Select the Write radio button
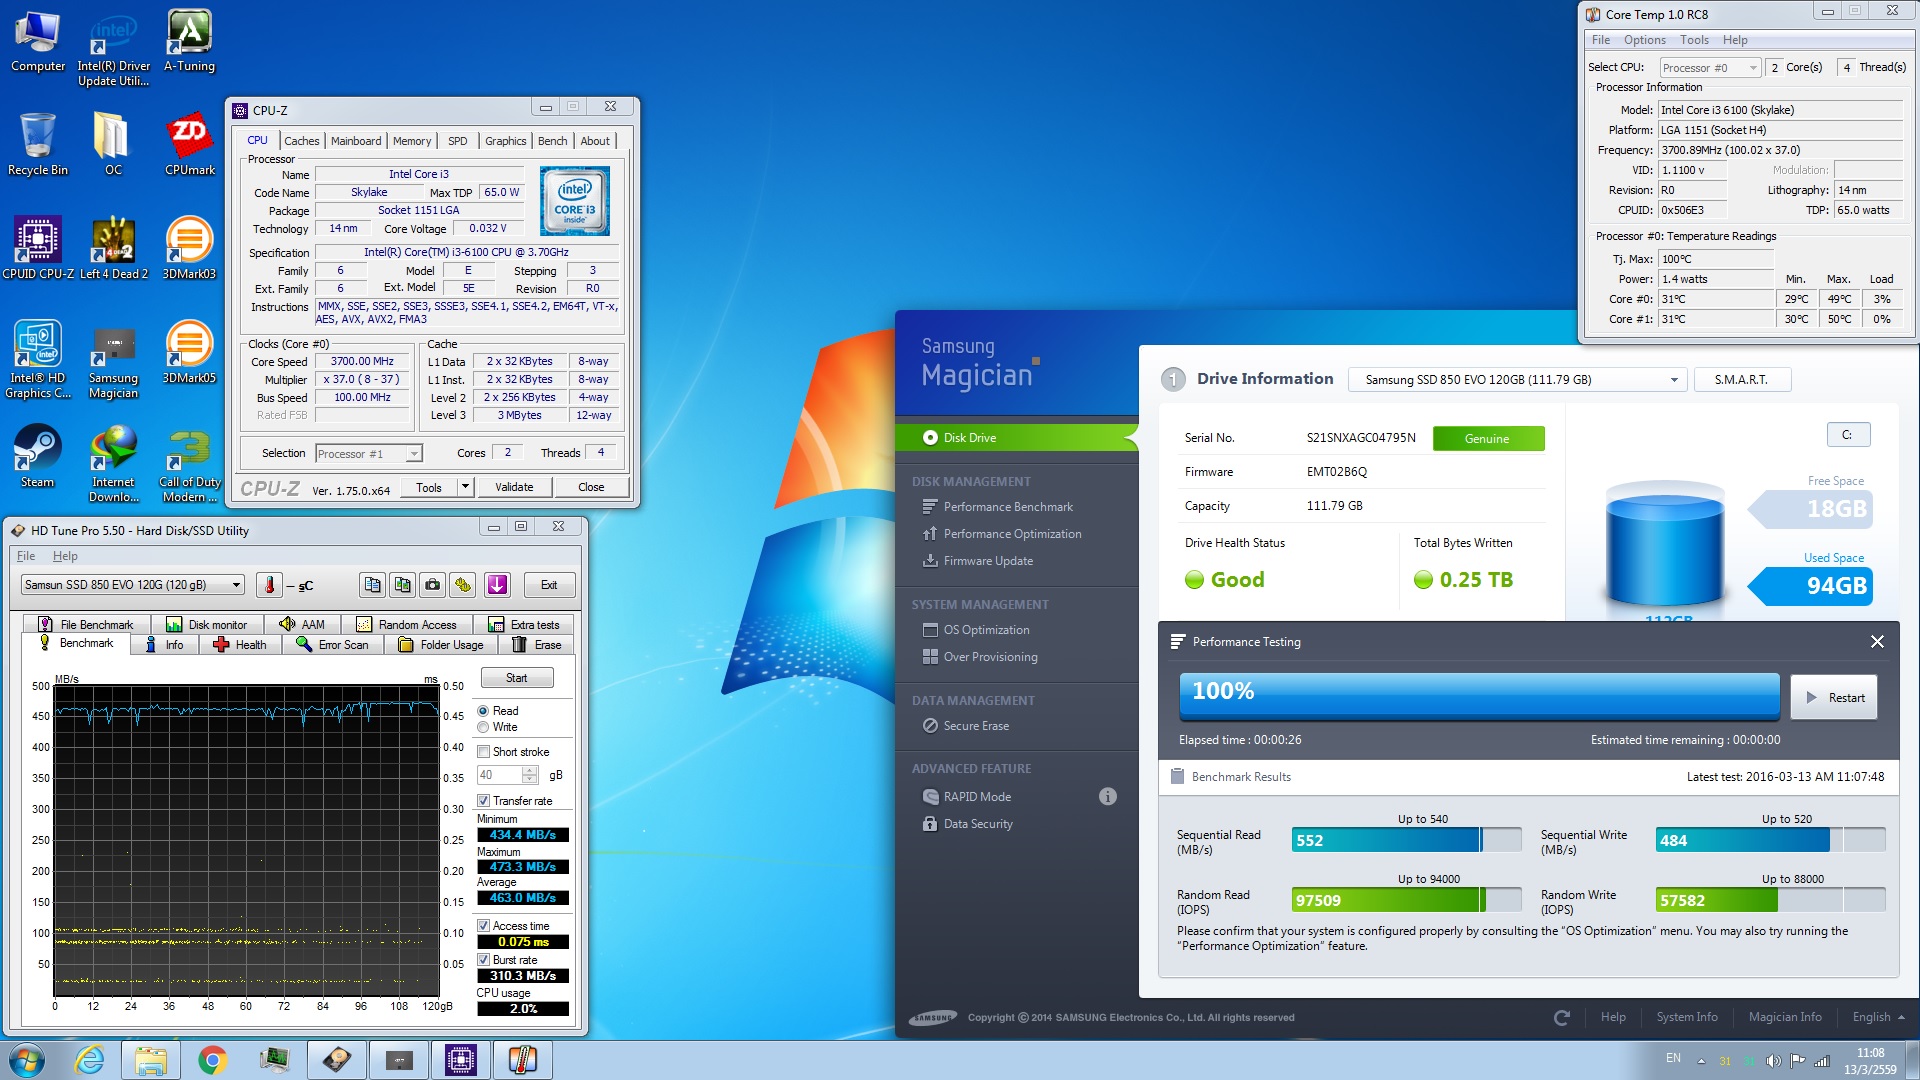1920x1080 pixels. click(483, 727)
